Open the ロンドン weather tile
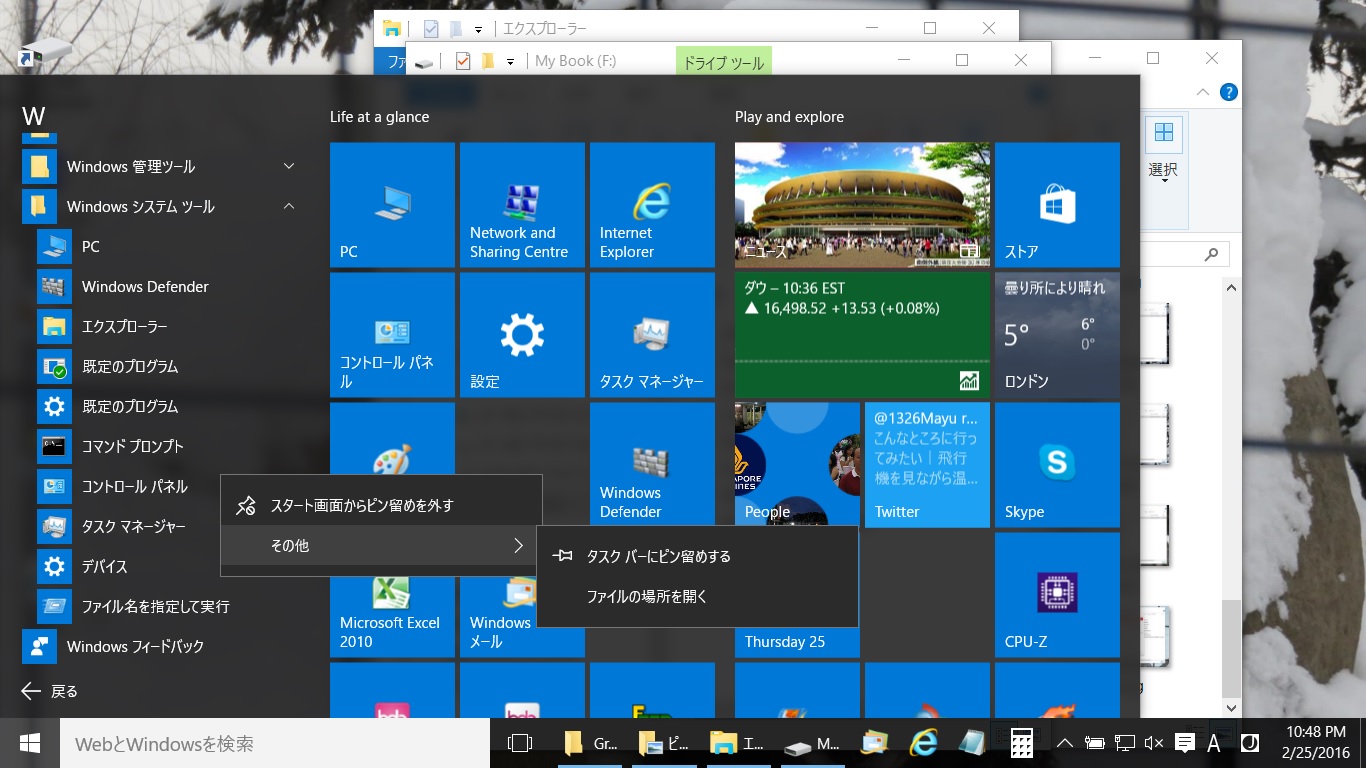This screenshot has height=768, width=1366. tap(1057, 335)
